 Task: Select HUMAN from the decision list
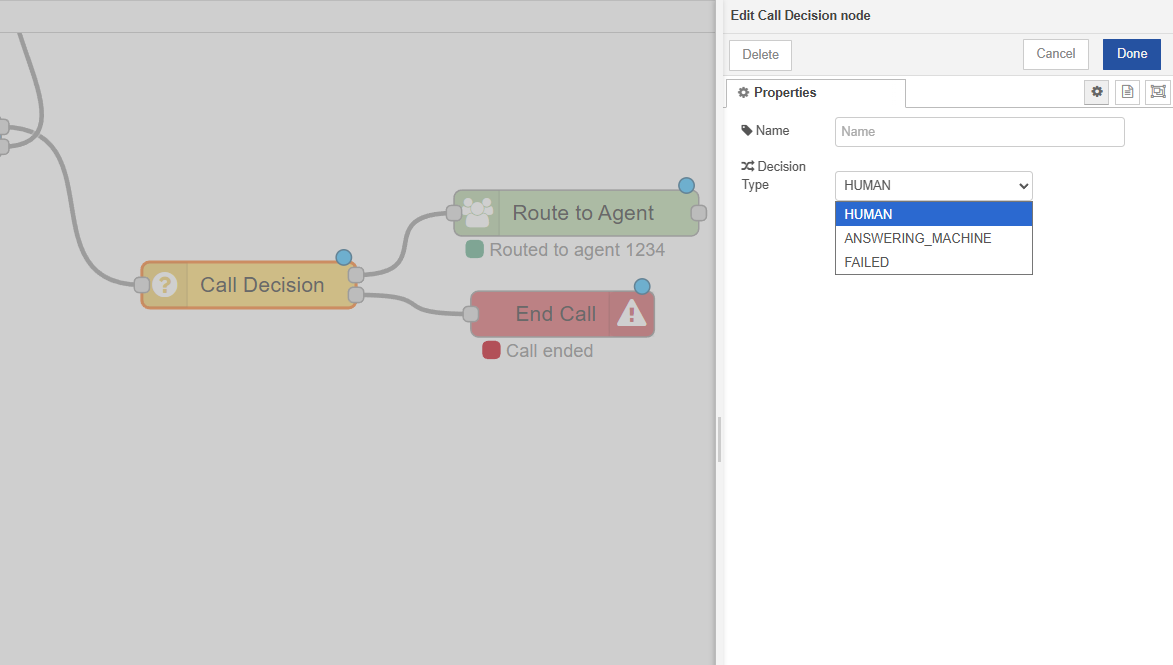(x=933, y=214)
